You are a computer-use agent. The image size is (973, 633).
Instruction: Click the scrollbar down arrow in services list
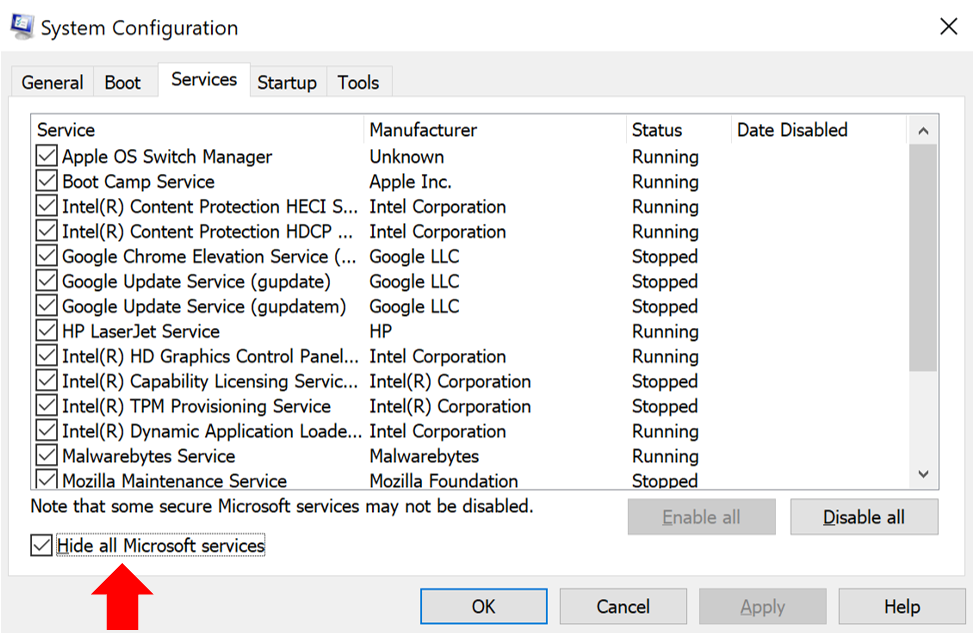click(x=923, y=475)
